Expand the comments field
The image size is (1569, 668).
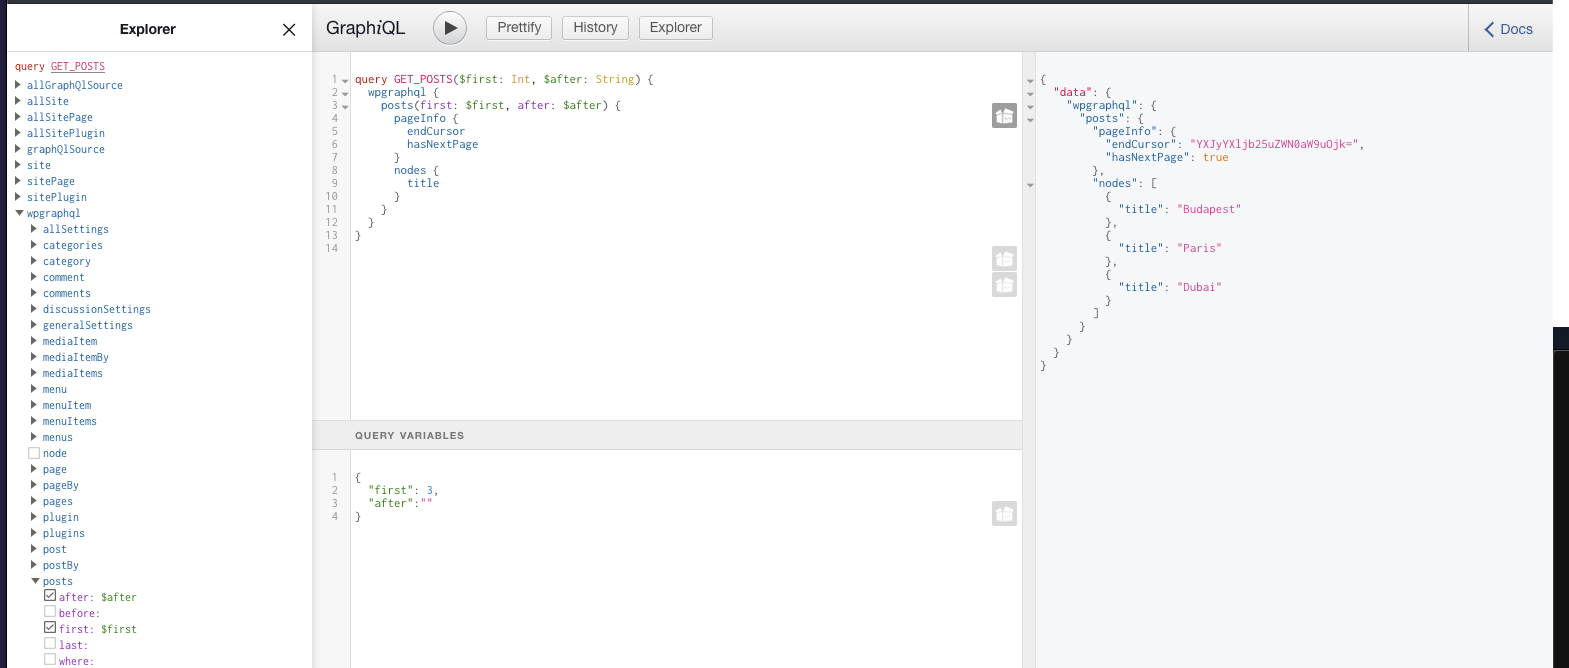click(34, 293)
